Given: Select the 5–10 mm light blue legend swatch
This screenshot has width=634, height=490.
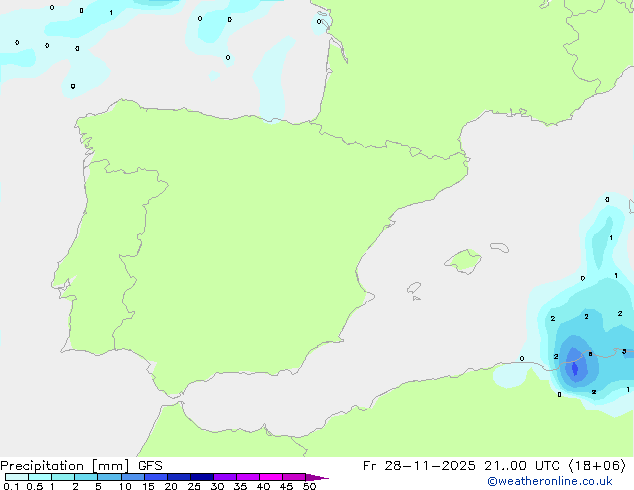Looking at the screenshot, I should 110,477.
